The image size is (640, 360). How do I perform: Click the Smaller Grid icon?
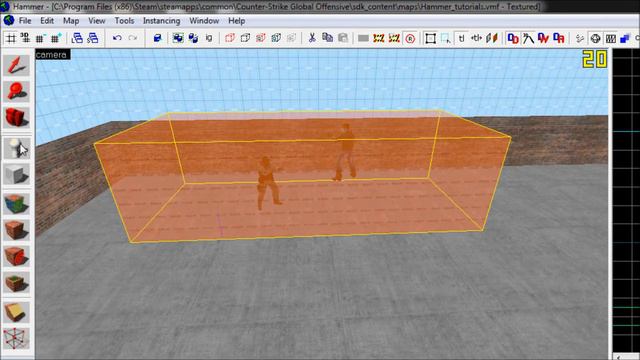coord(40,38)
